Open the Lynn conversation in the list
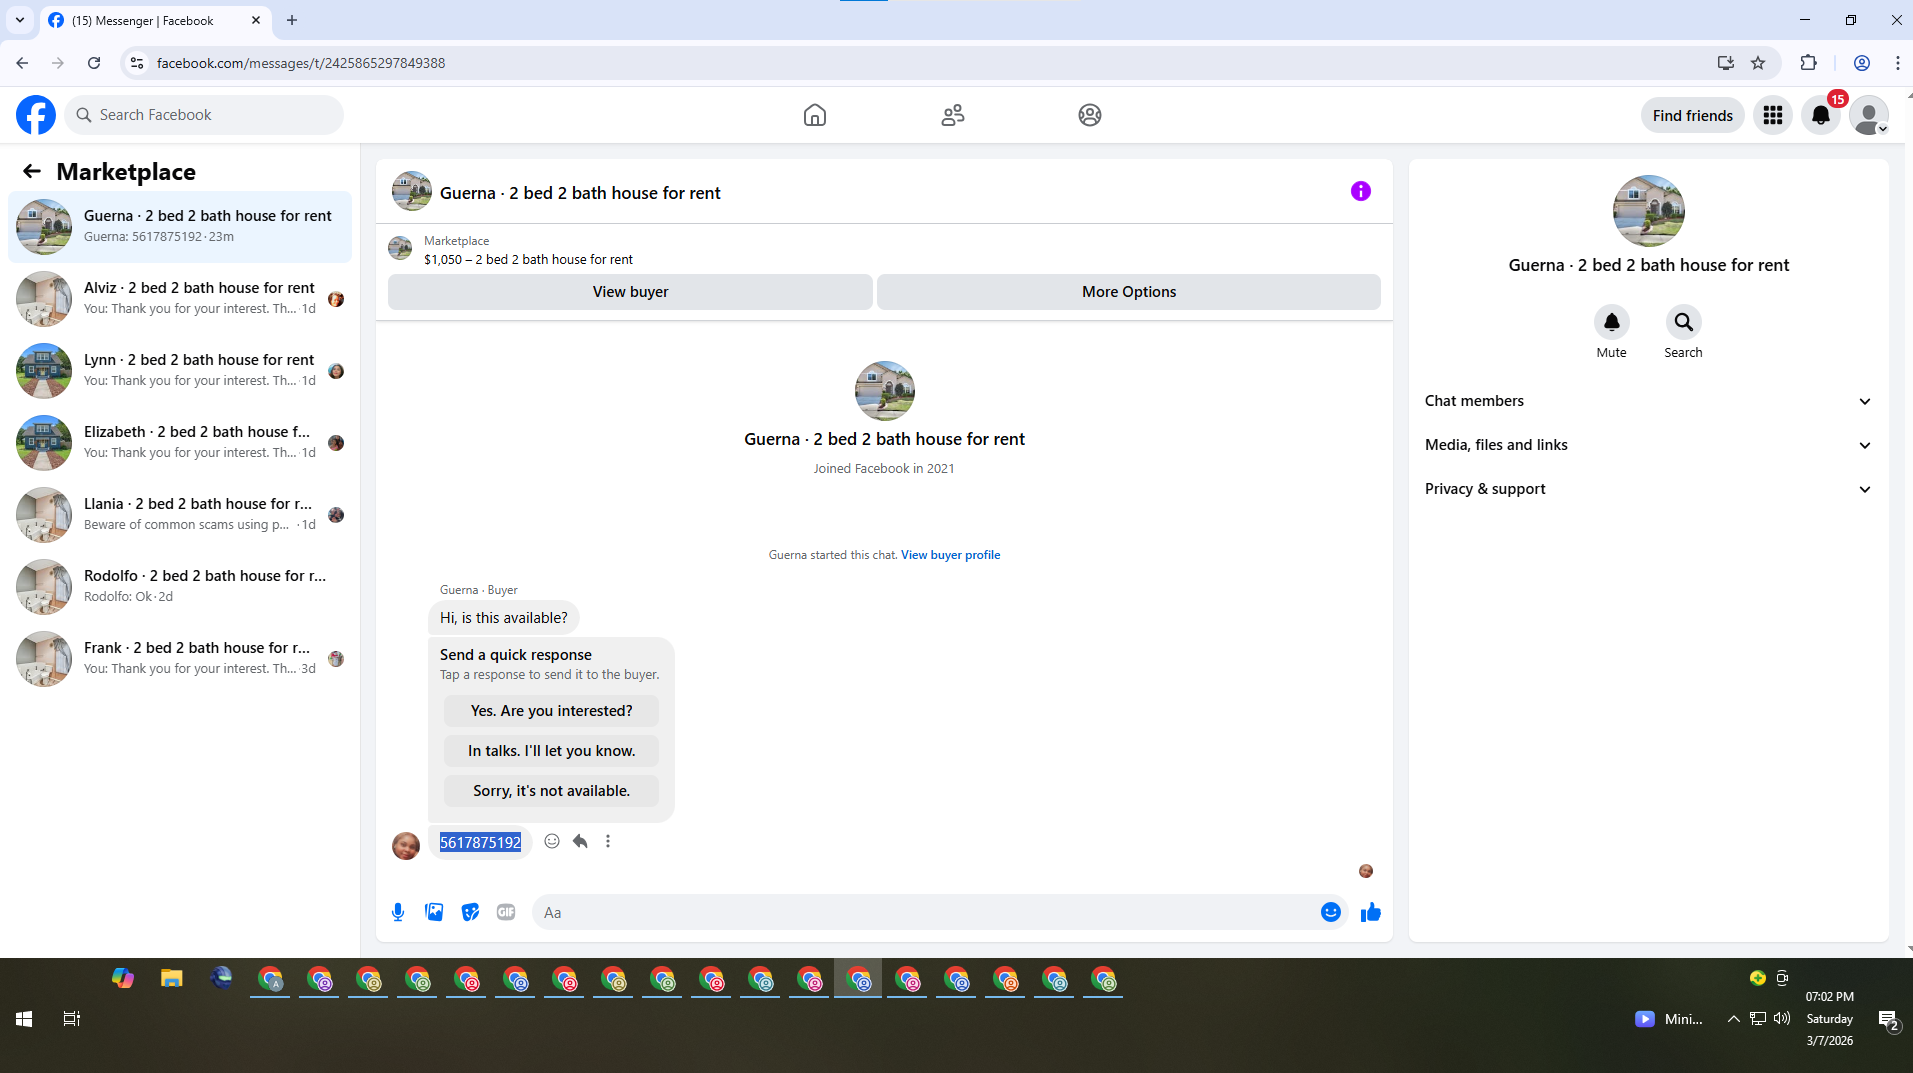The height and width of the screenshot is (1073, 1913). tap(180, 371)
